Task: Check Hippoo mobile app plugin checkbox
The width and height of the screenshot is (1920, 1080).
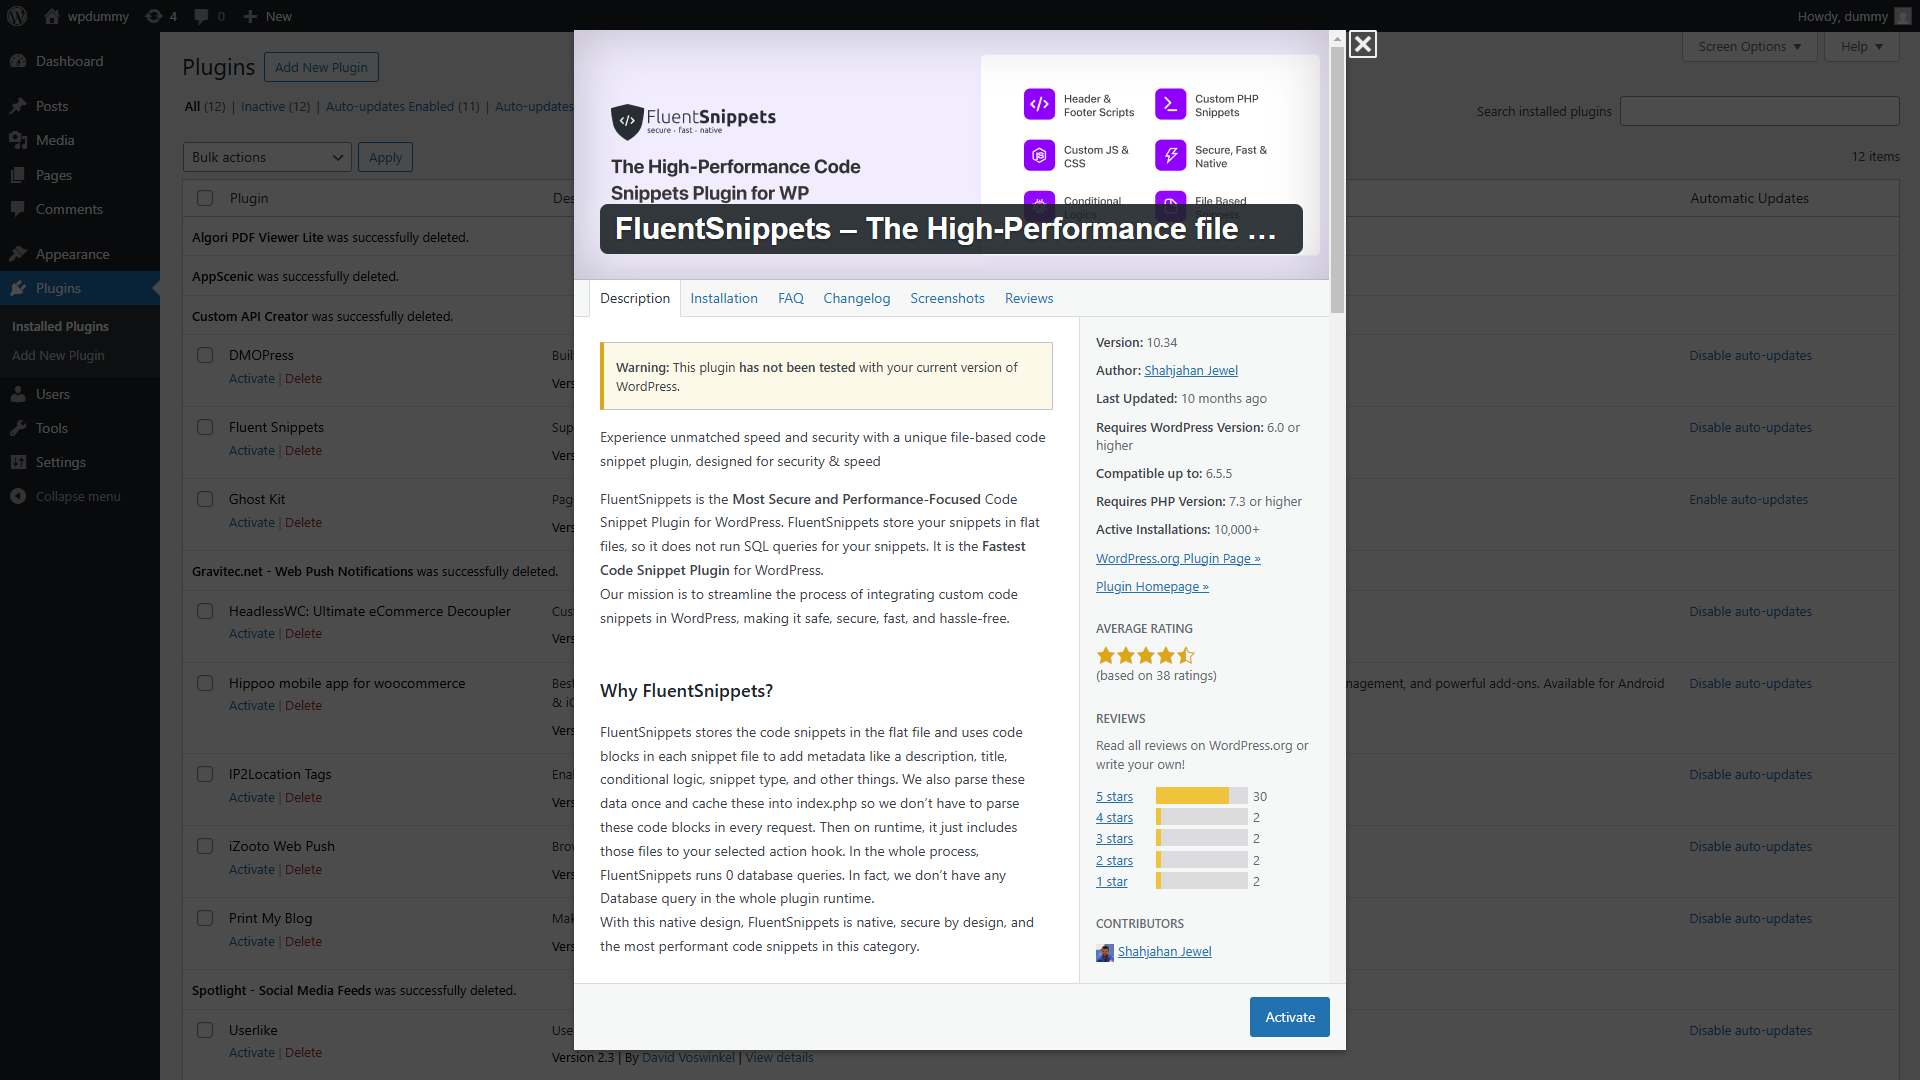Action: coord(205,683)
